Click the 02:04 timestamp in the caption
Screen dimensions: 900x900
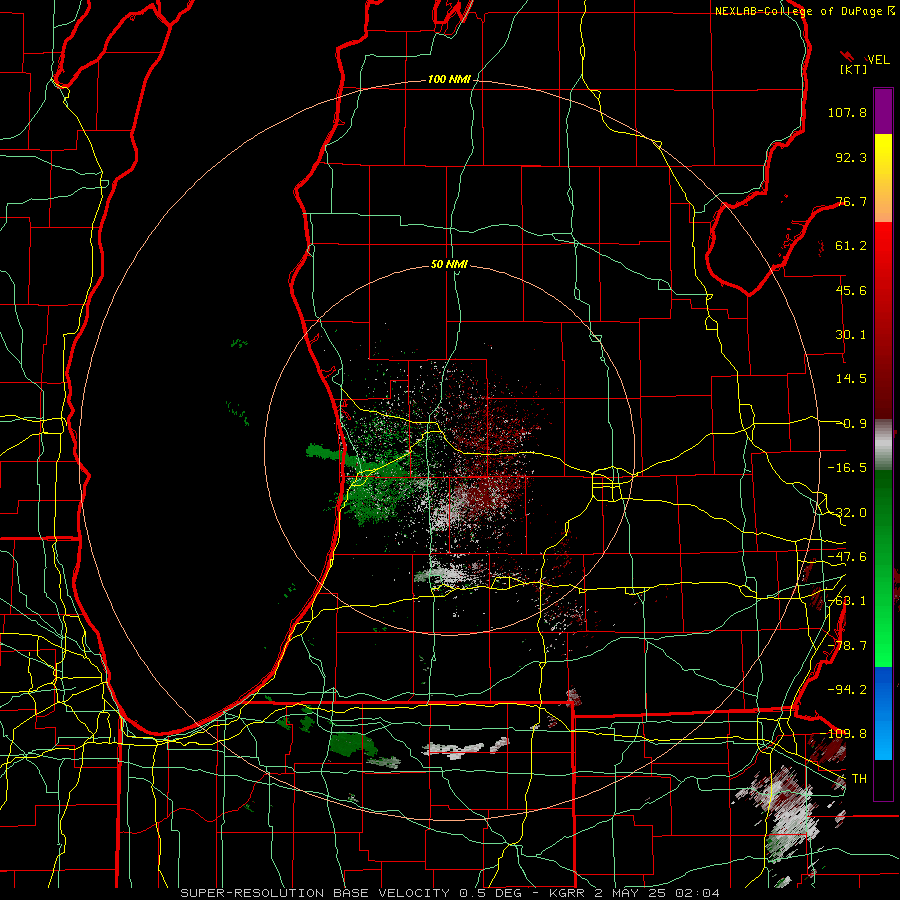[699, 893]
